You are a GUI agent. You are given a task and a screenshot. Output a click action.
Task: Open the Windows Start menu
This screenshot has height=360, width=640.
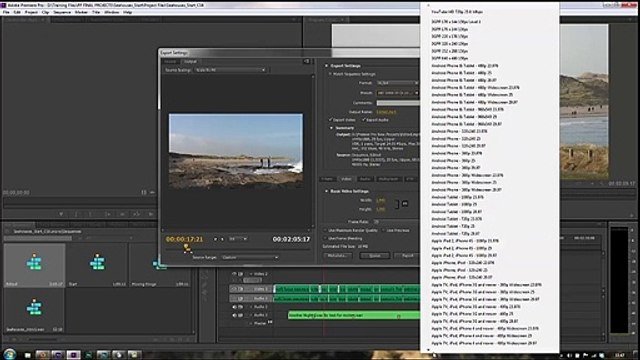tap(9, 354)
